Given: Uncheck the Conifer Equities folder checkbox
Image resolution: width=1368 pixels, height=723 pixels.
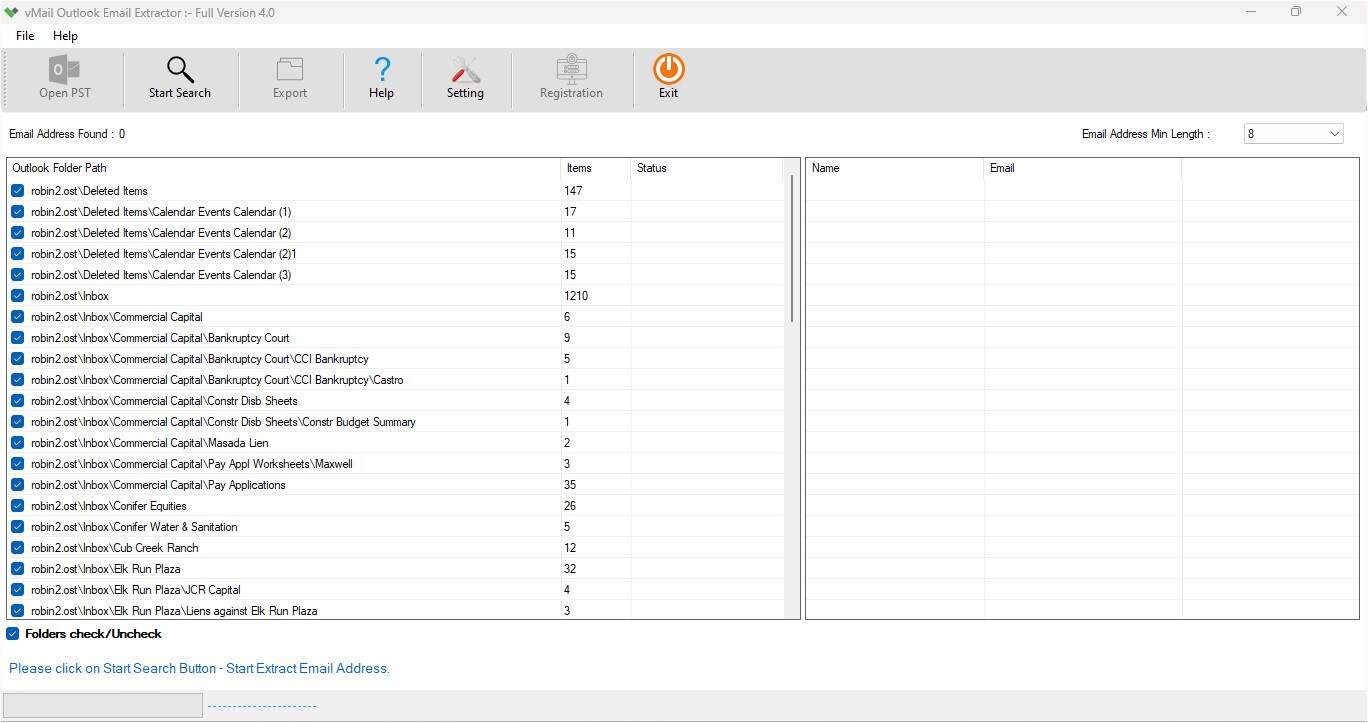Looking at the screenshot, I should pos(18,506).
